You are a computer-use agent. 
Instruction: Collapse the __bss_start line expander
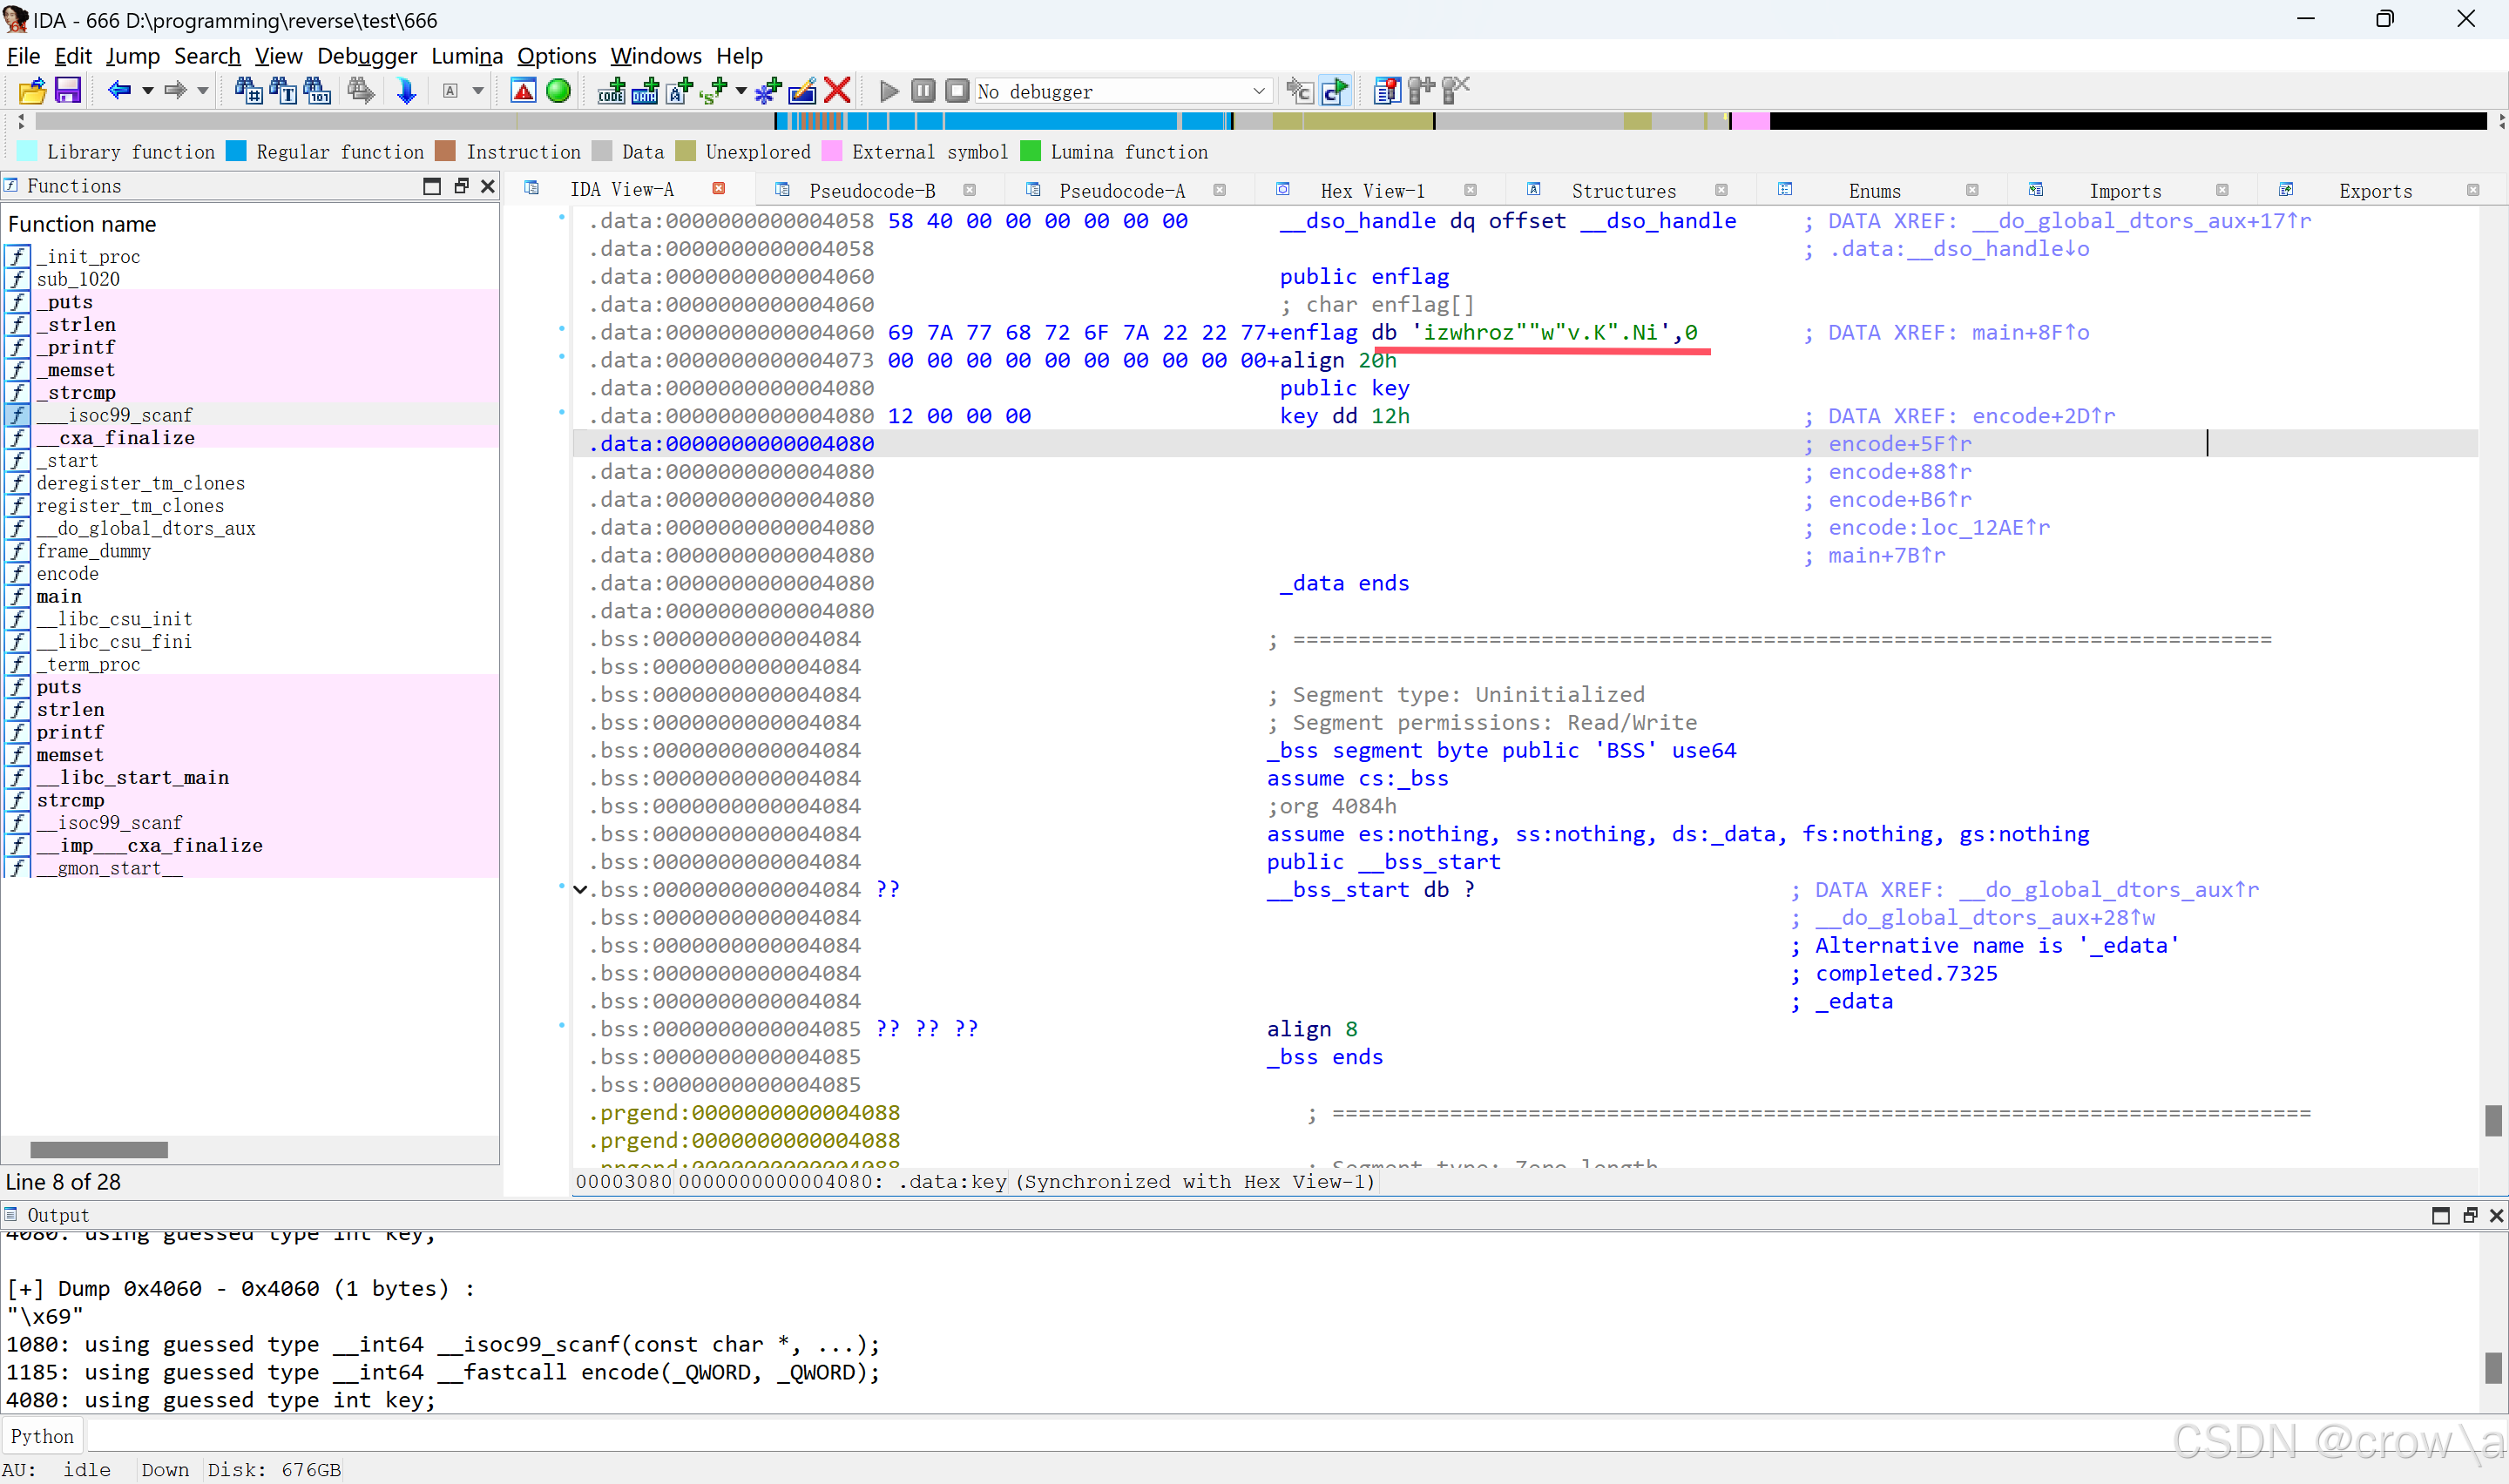tap(580, 890)
